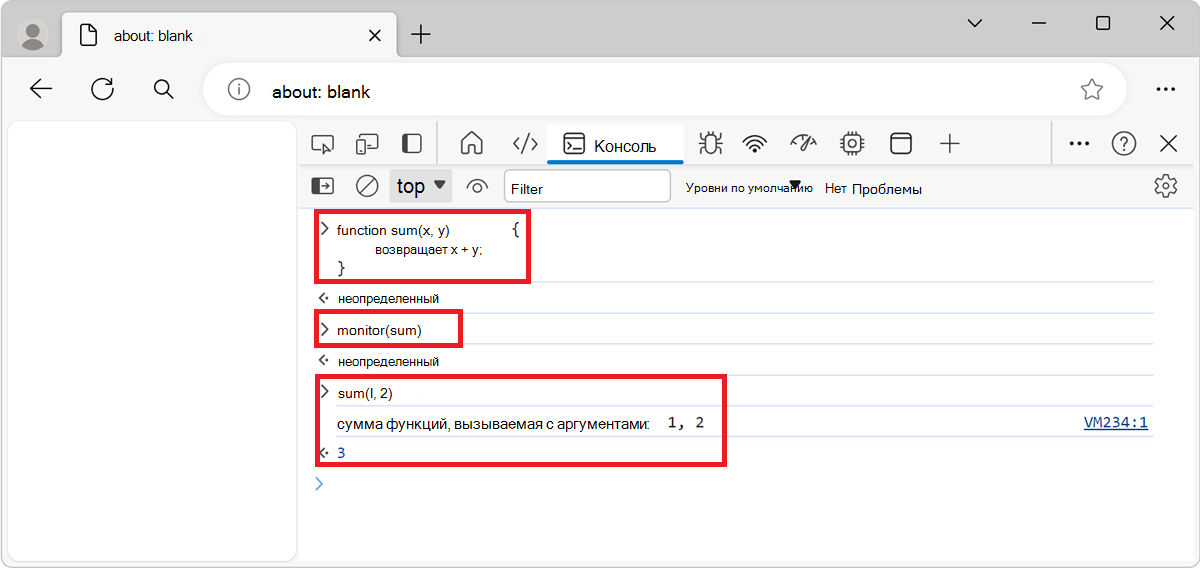Screen dimensions: 1200x568
Task: Open the Application window icon tool
Action: click(x=901, y=144)
